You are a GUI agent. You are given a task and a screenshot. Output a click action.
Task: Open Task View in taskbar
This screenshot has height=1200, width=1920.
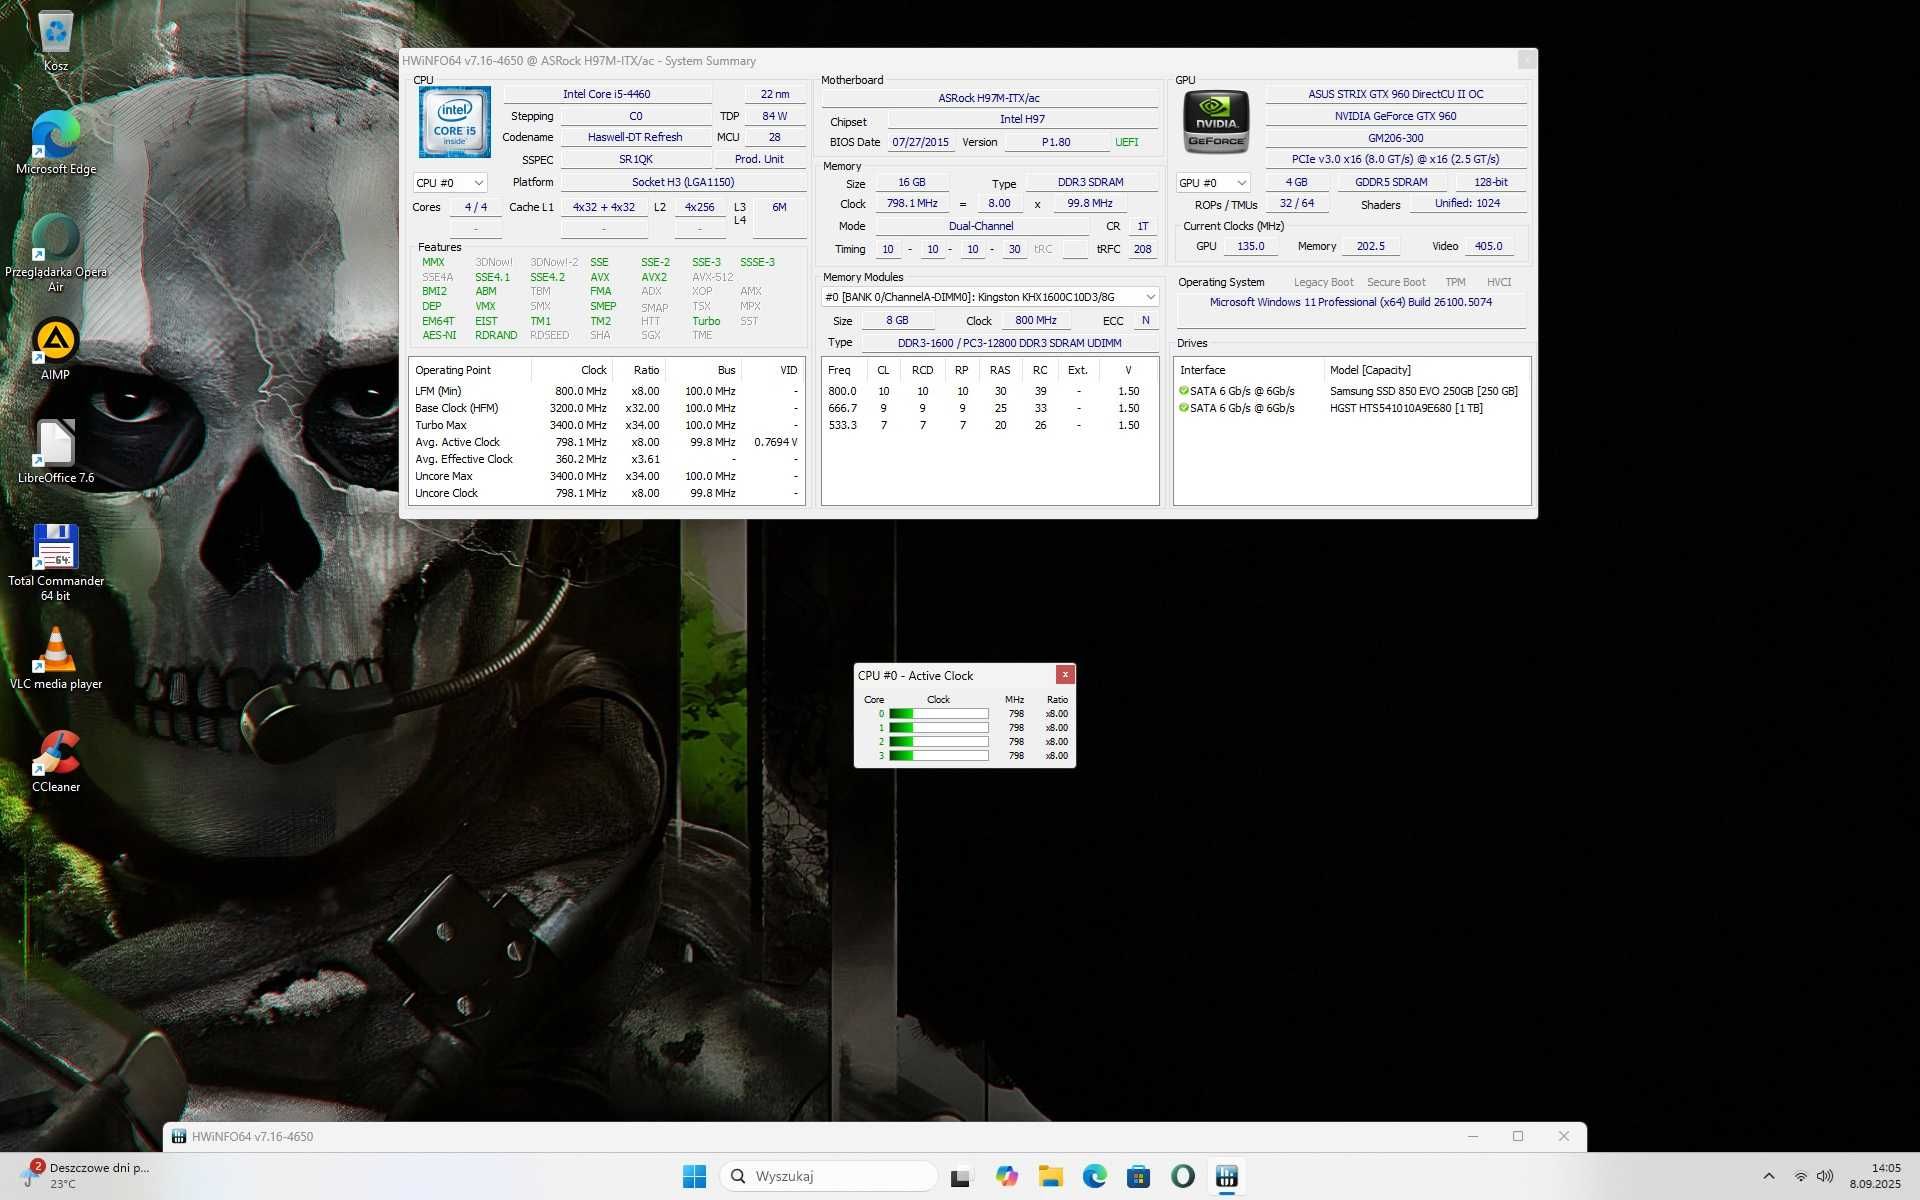coord(961,1176)
